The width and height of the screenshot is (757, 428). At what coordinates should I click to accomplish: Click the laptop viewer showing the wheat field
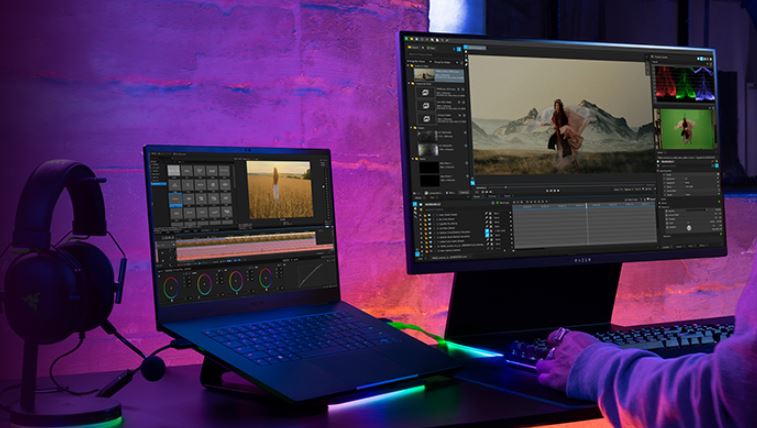pos(280,190)
